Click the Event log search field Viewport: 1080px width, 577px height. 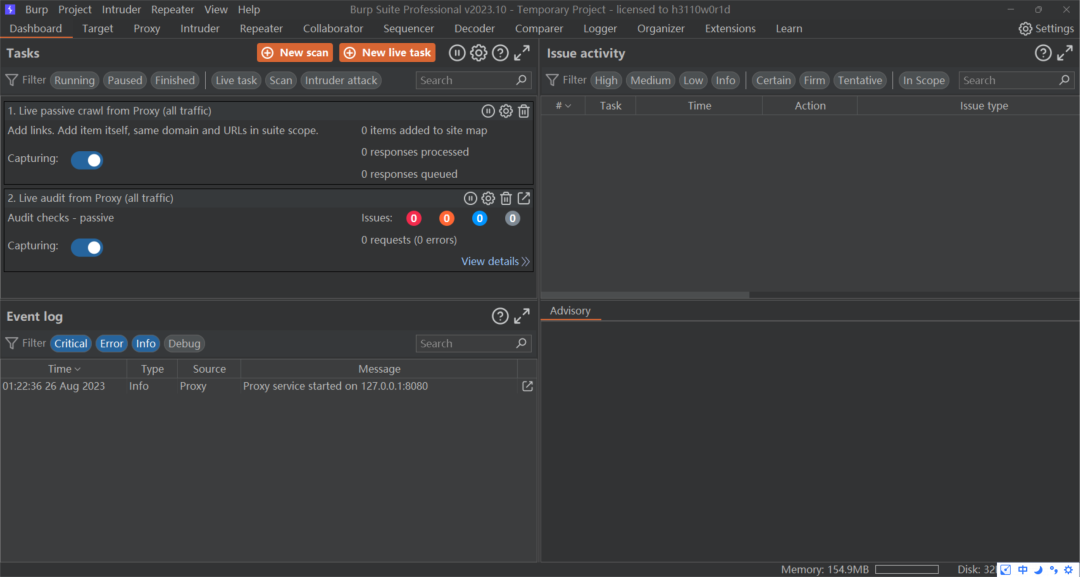pyautogui.click(x=474, y=344)
